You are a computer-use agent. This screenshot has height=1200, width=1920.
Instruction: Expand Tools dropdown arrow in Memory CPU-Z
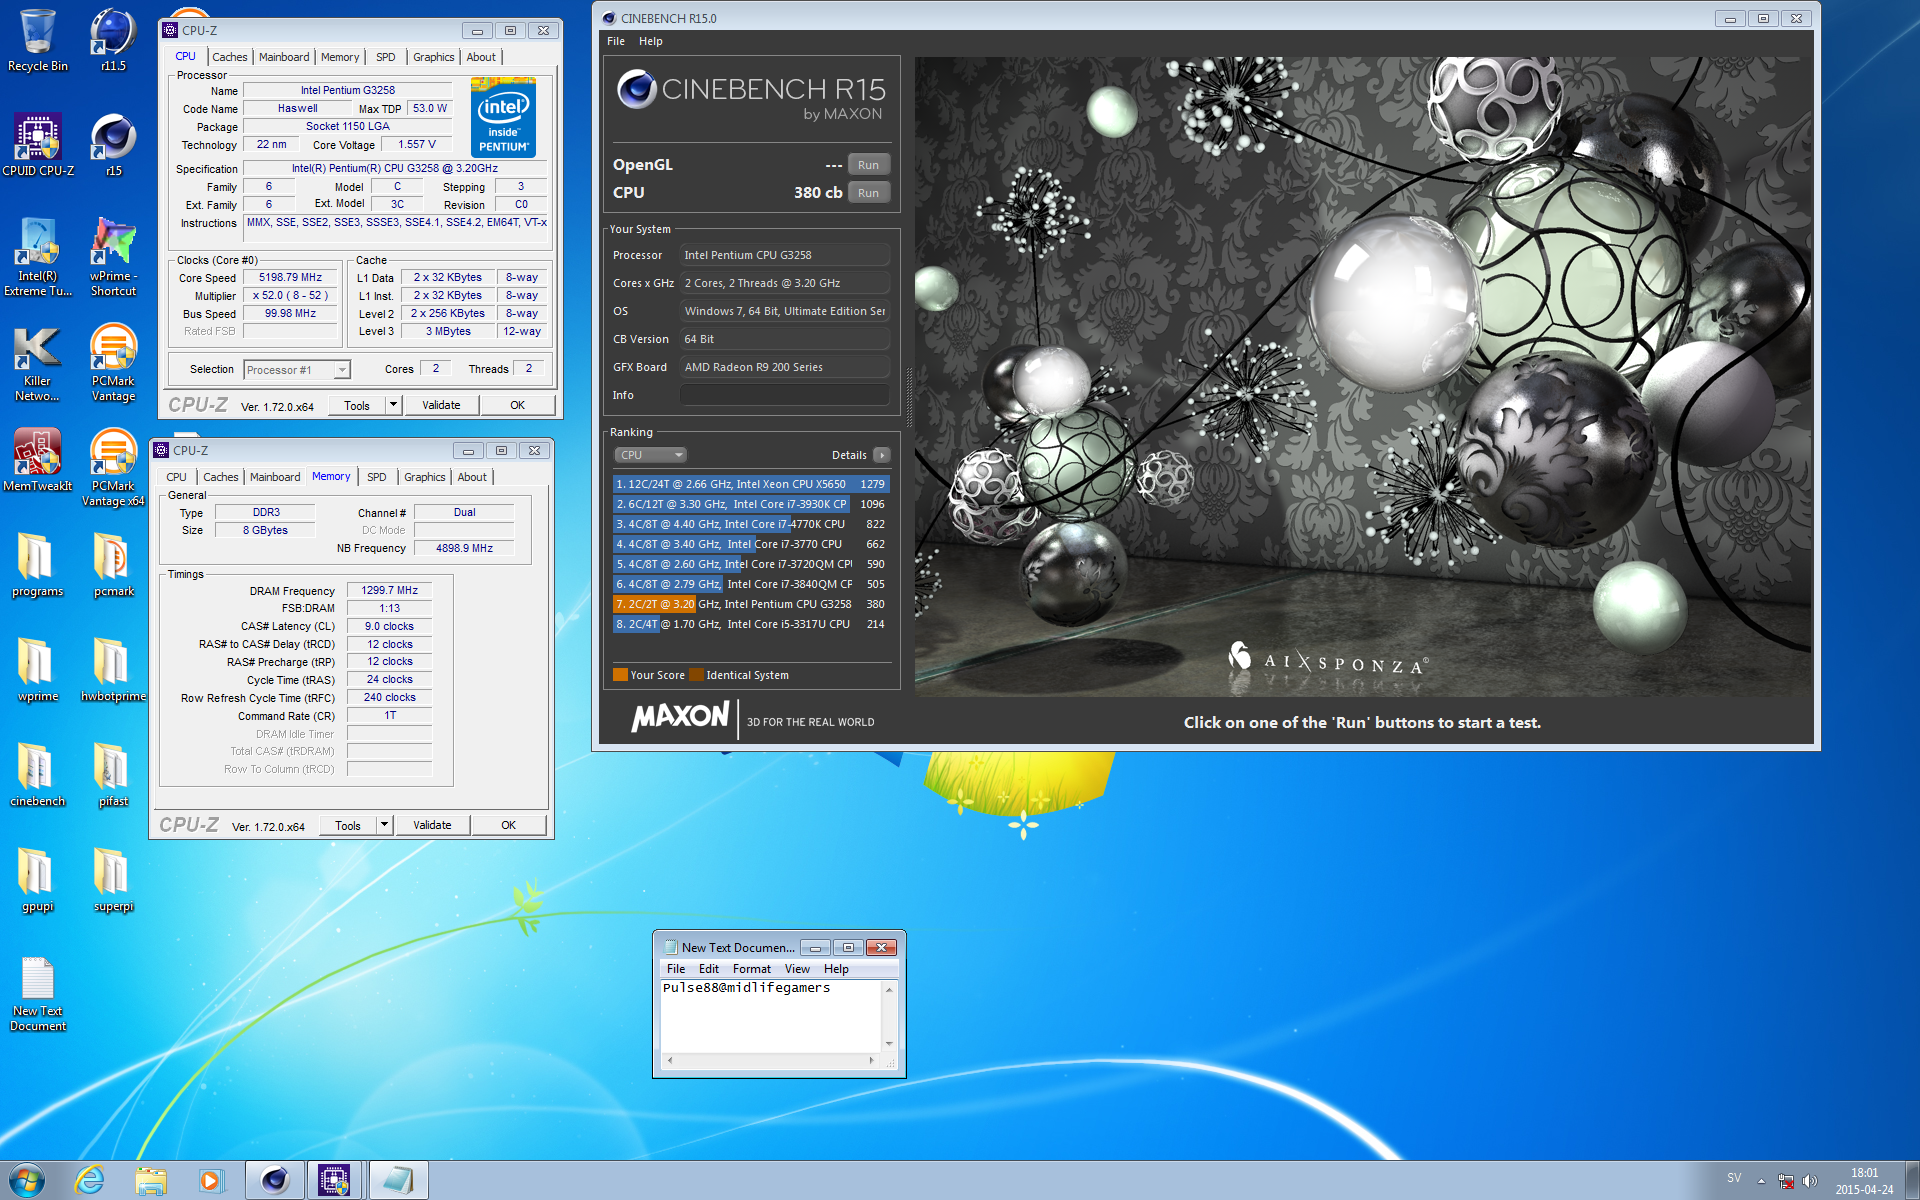click(384, 825)
